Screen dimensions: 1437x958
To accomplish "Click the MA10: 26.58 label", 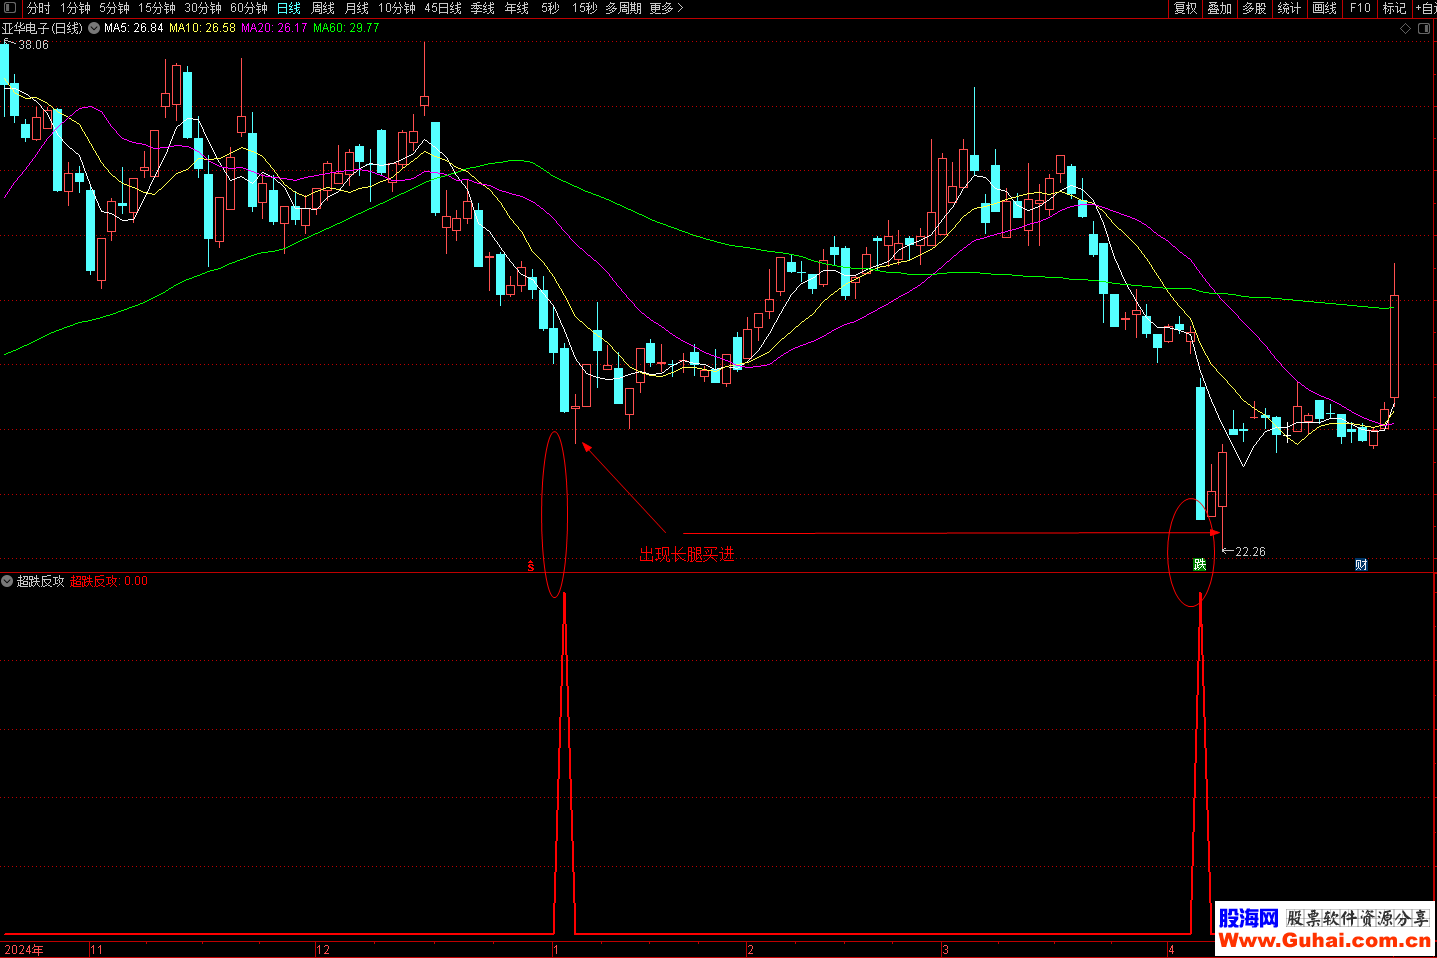I will click(202, 28).
